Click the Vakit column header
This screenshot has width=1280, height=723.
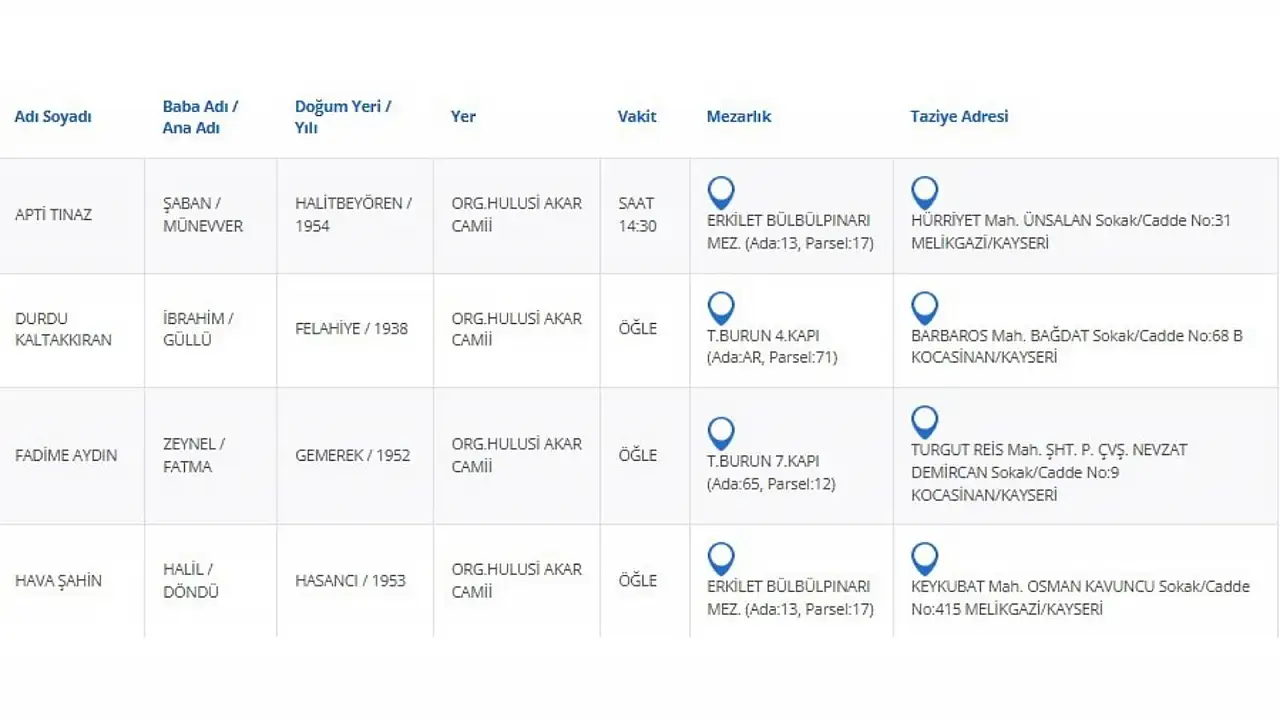637,116
